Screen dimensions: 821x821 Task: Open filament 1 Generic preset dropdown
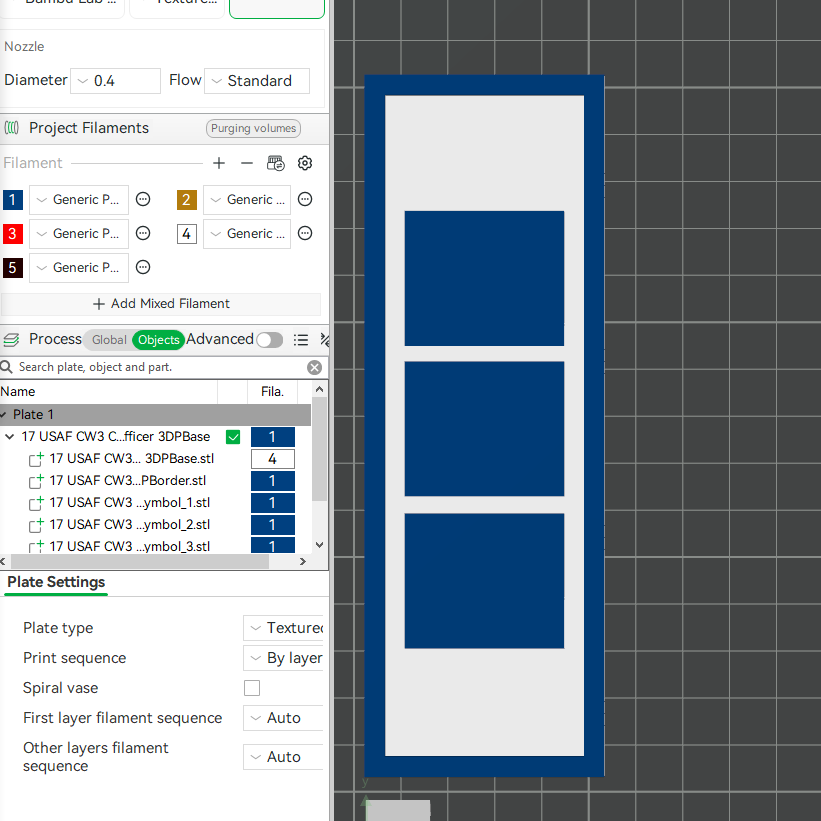click(79, 199)
